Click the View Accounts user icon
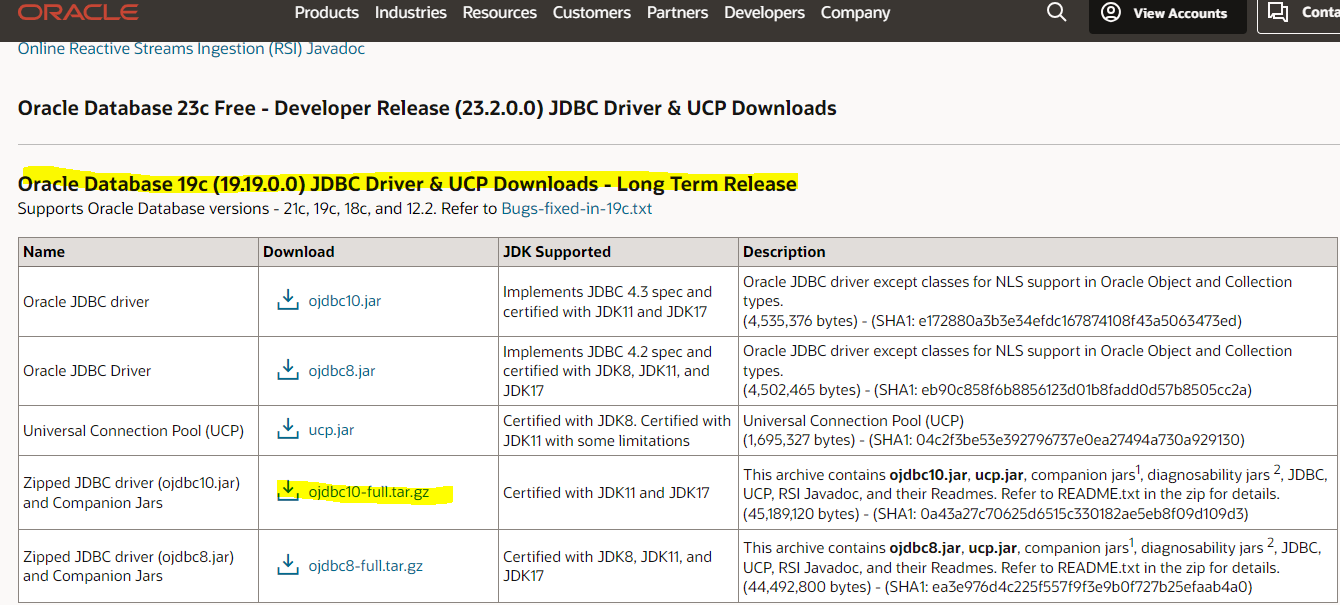1340x605 pixels. [1111, 12]
